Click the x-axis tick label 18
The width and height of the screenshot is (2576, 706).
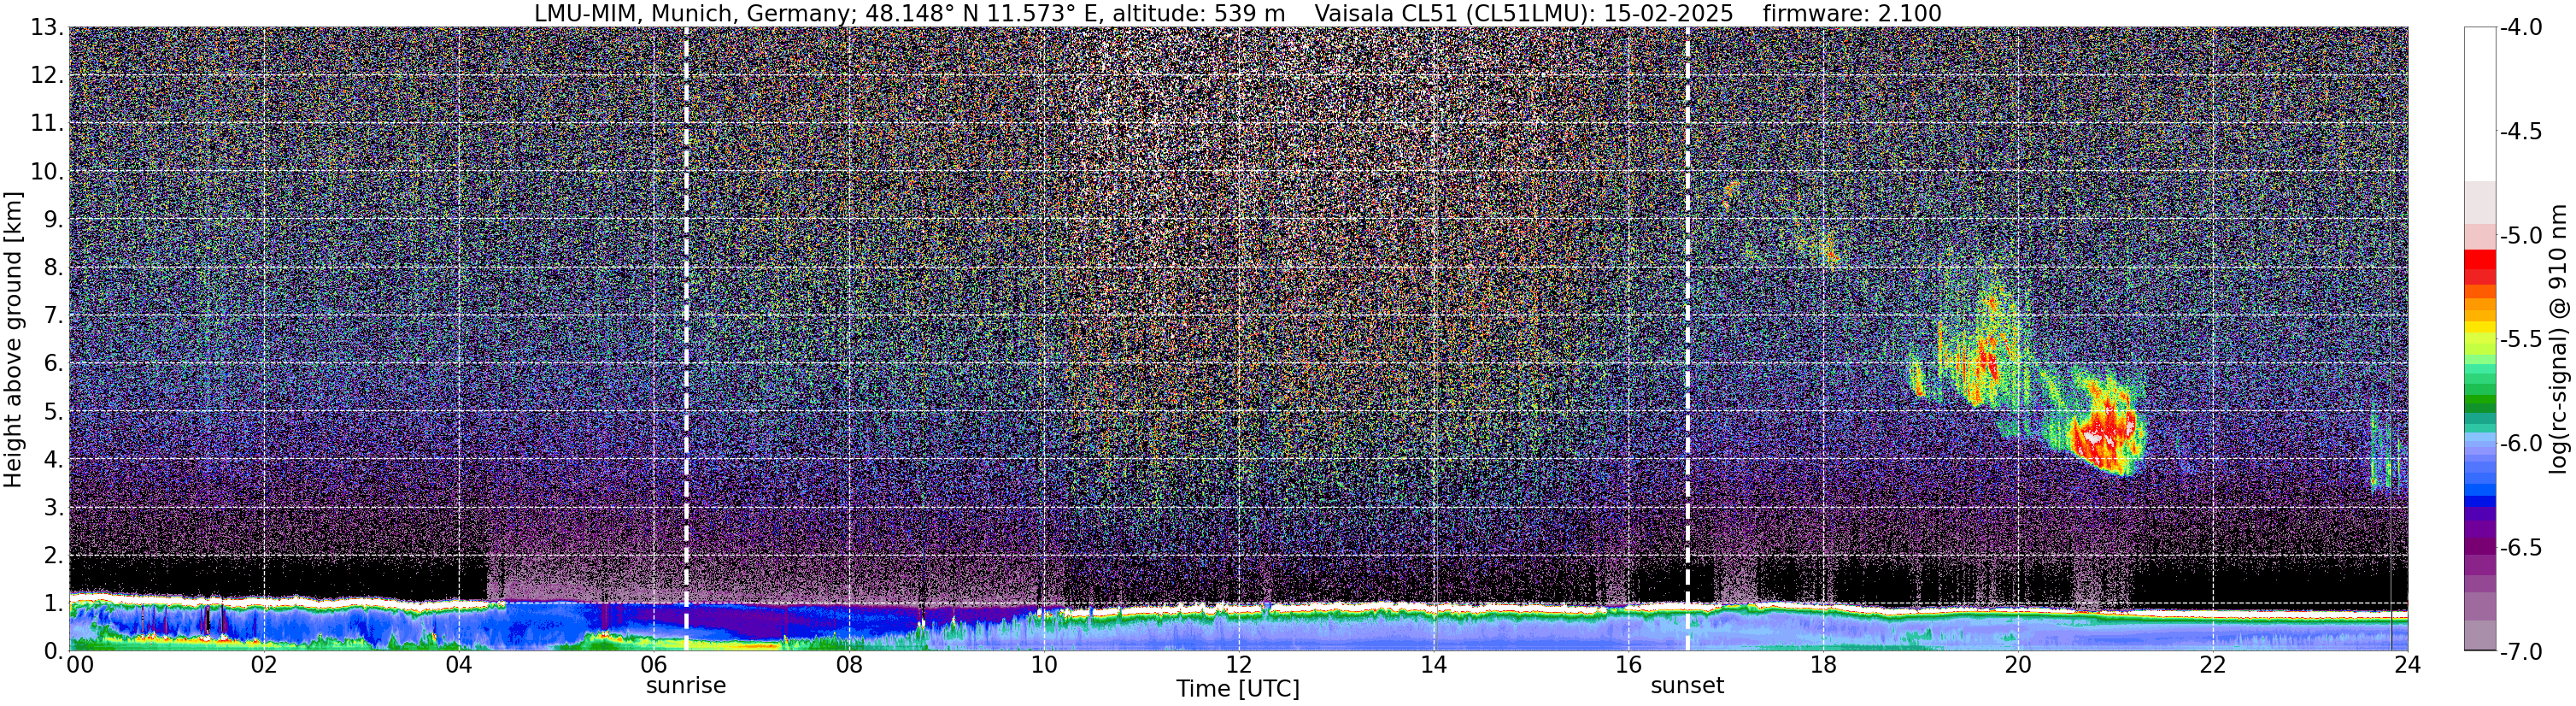(1823, 665)
